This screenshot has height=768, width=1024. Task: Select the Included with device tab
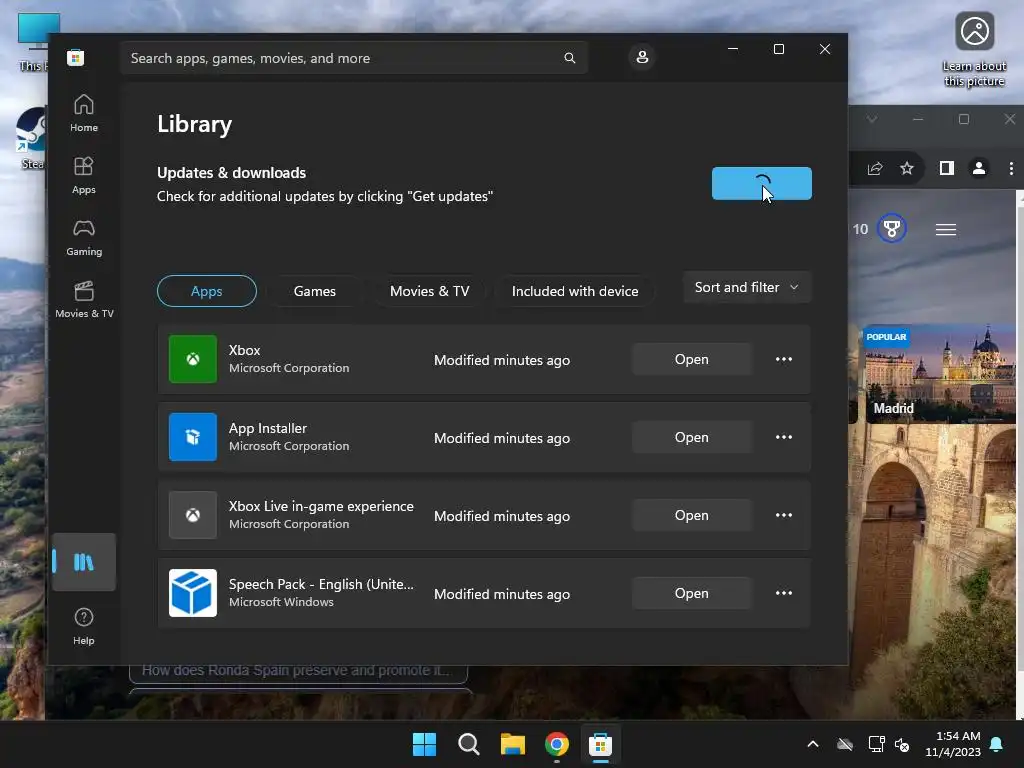tap(575, 291)
